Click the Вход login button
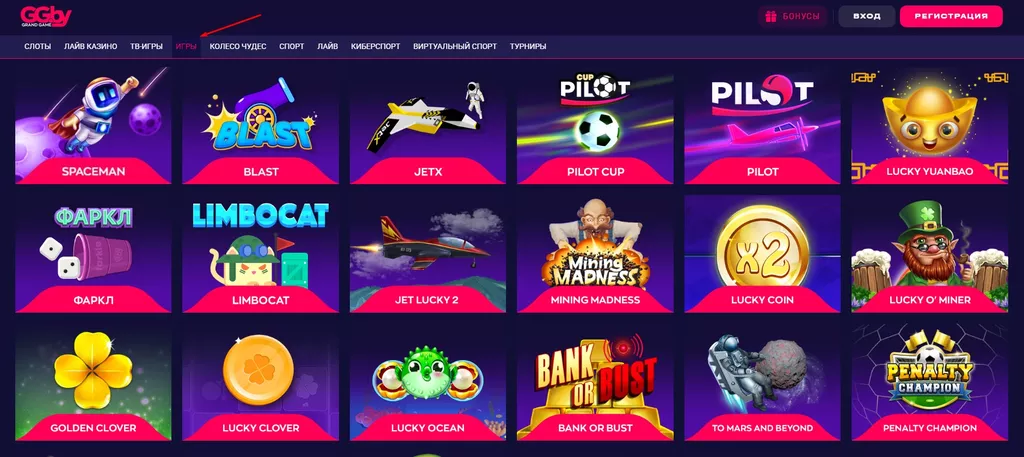Screen dimensions: 1024x457 tap(867, 16)
